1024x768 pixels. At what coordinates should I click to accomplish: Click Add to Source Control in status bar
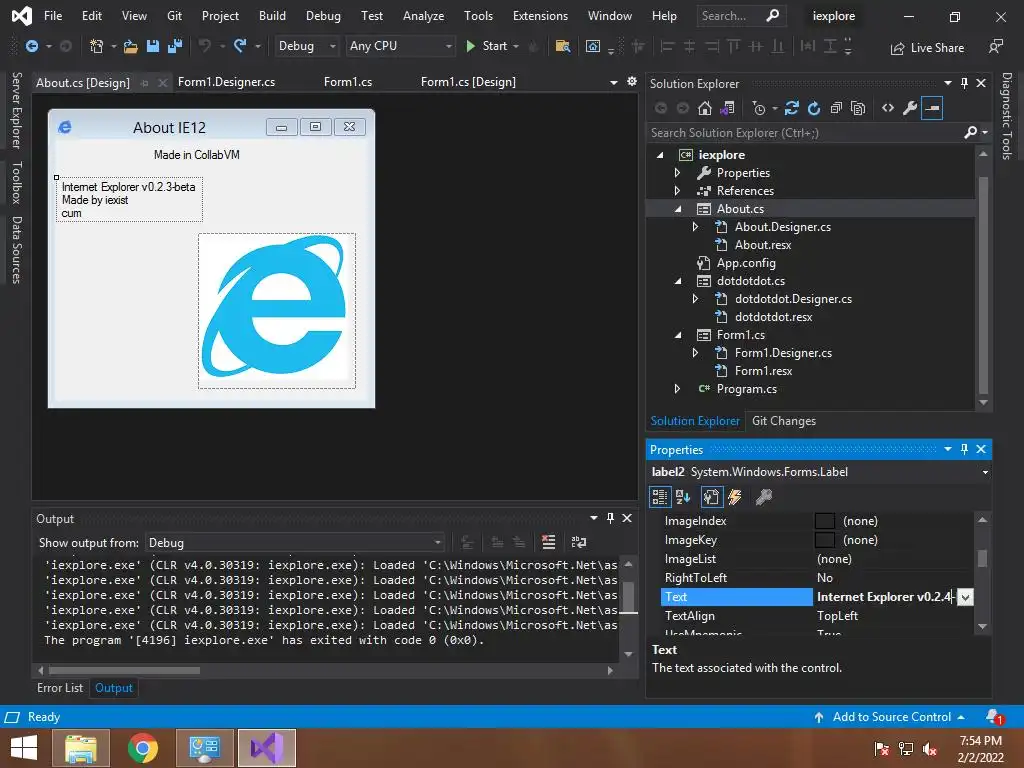(x=889, y=717)
